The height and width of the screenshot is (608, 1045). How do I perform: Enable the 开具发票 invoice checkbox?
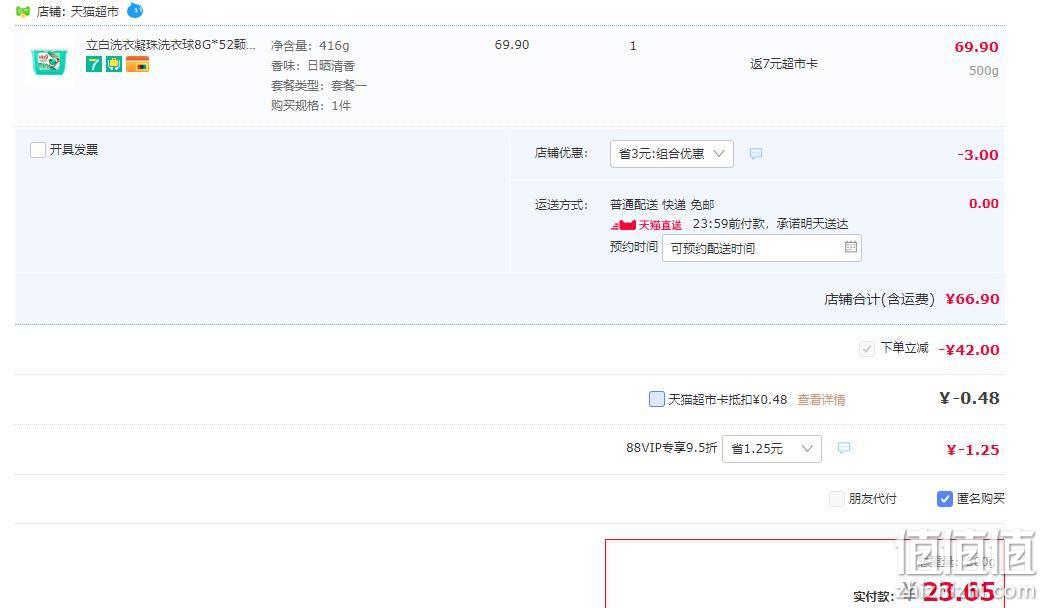click(x=38, y=150)
